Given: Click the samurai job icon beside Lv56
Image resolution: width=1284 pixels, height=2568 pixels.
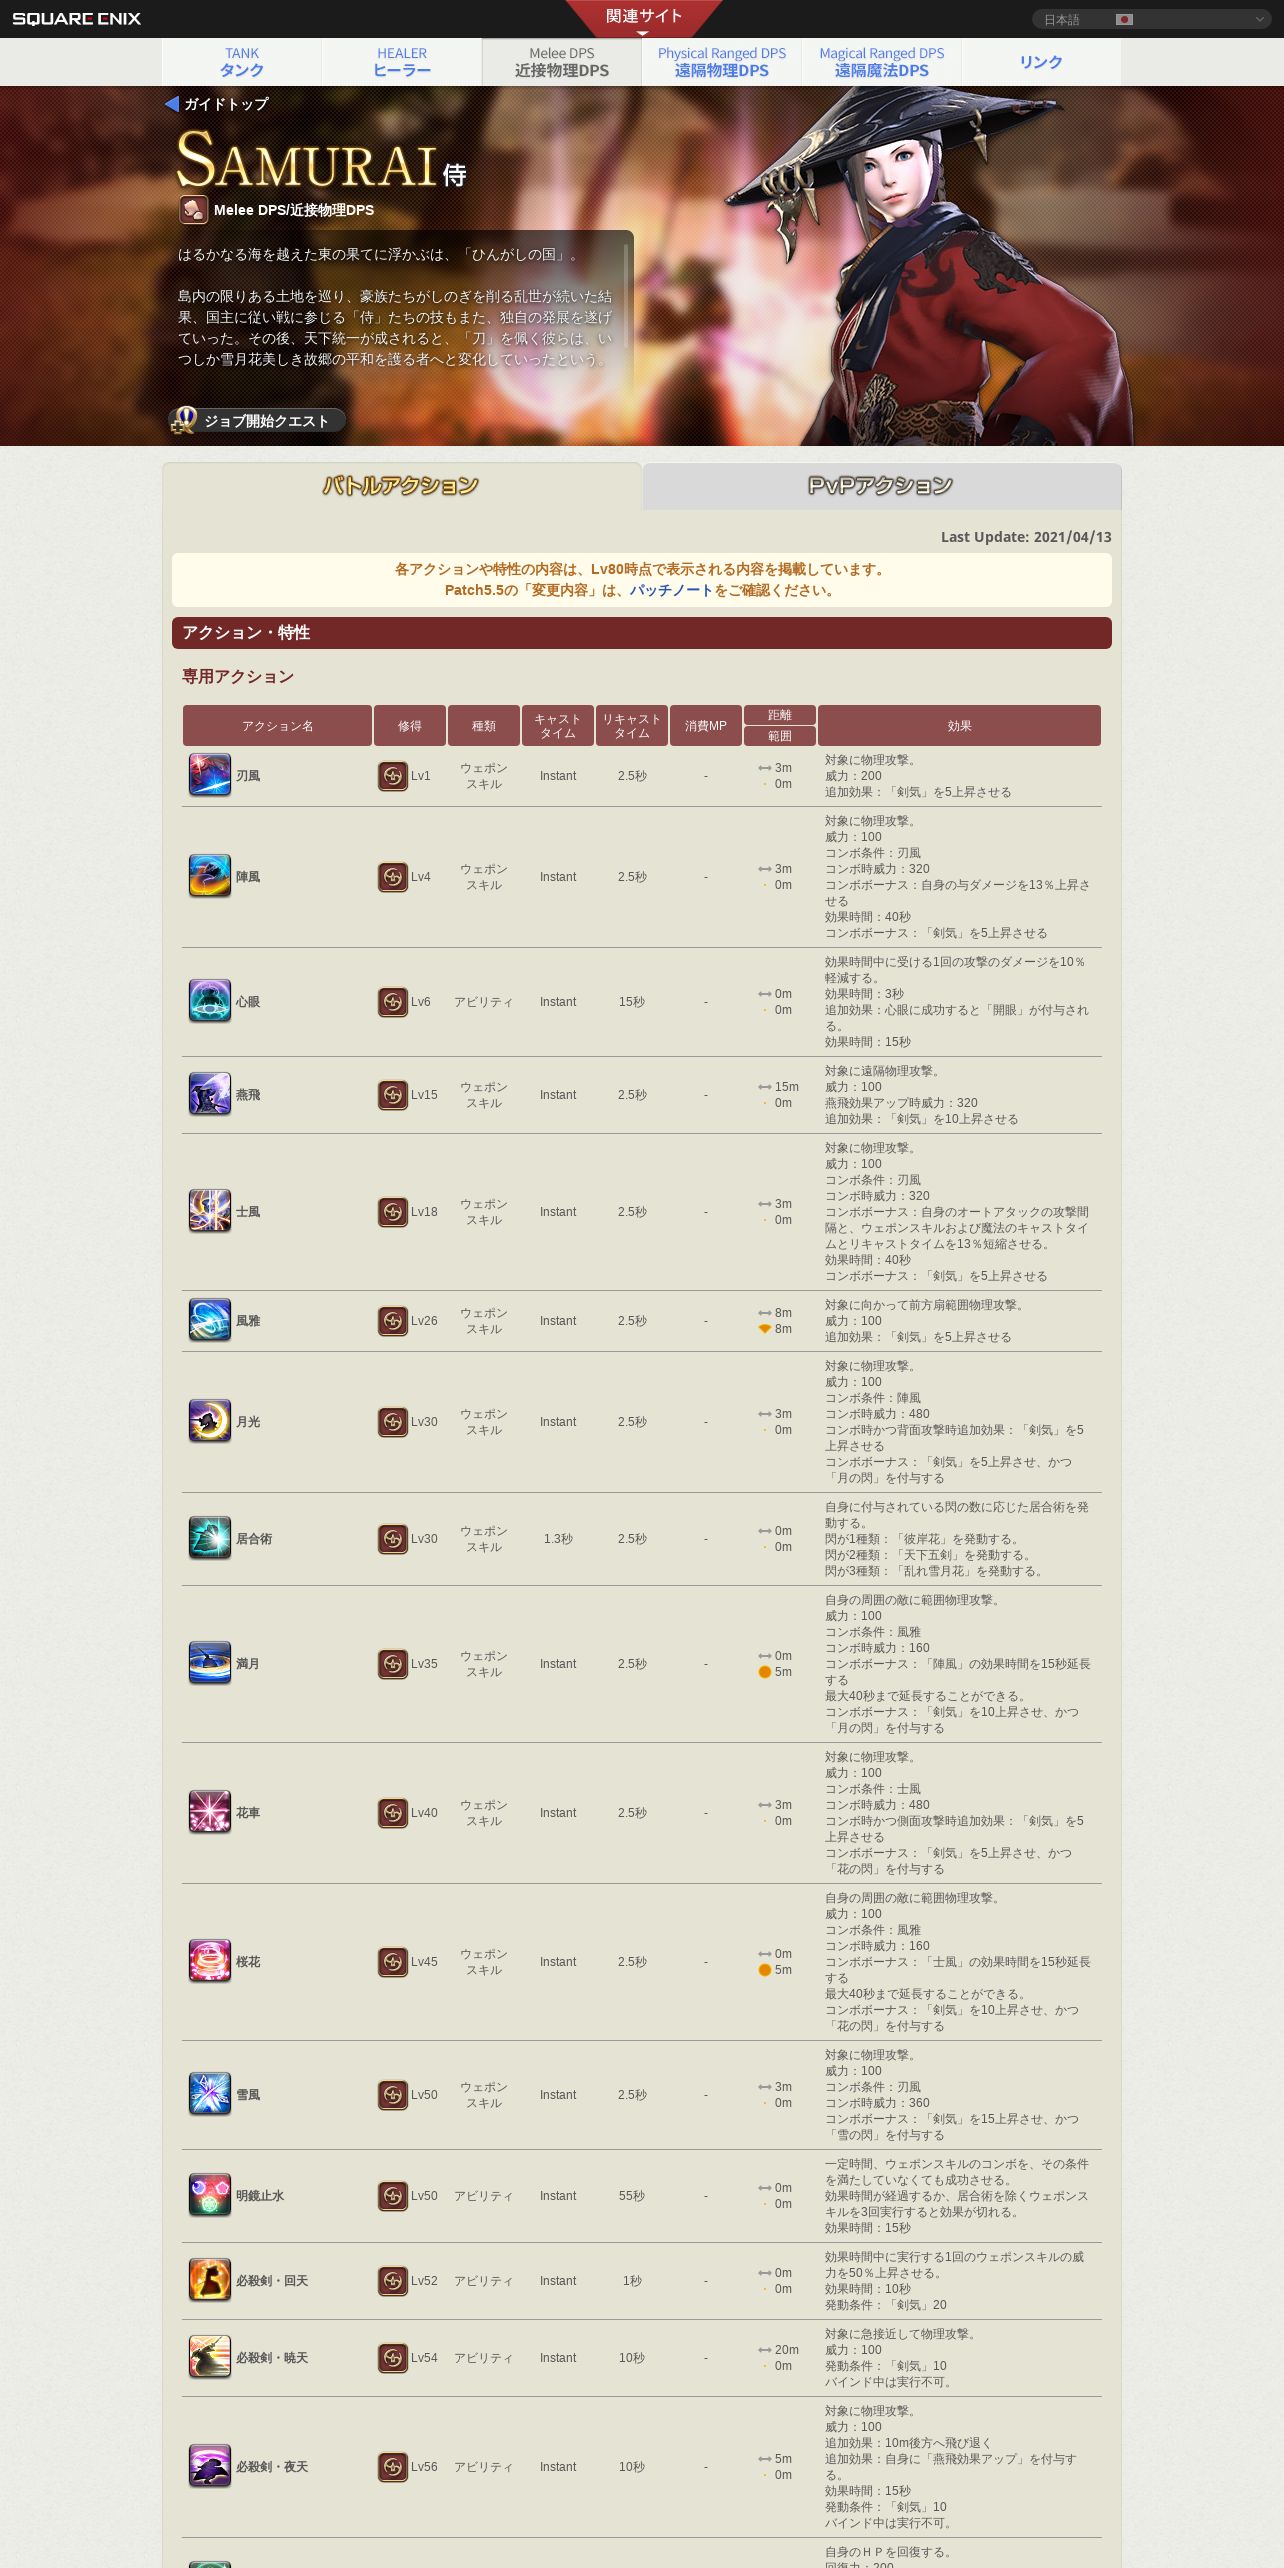Looking at the screenshot, I should click(393, 2467).
